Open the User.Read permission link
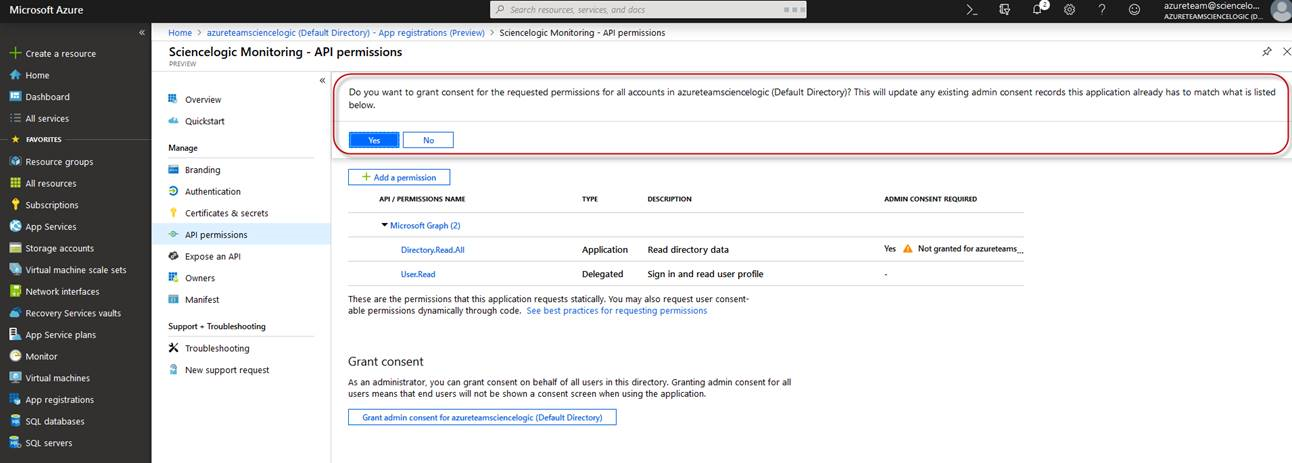1292x463 pixels. tap(418, 274)
